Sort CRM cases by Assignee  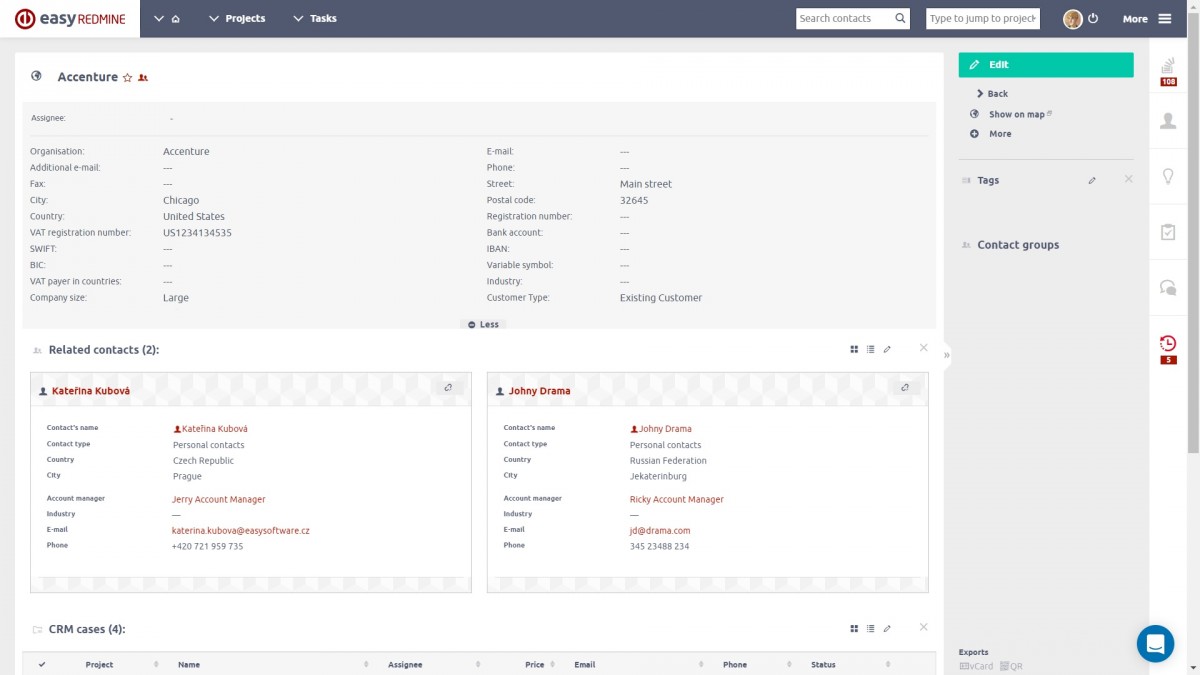(x=405, y=664)
